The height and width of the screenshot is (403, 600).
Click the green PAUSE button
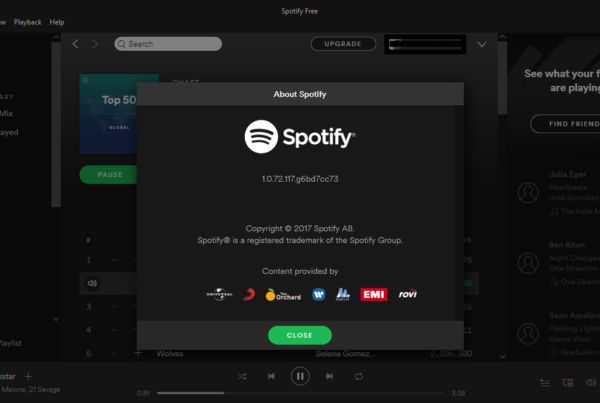tap(108, 175)
